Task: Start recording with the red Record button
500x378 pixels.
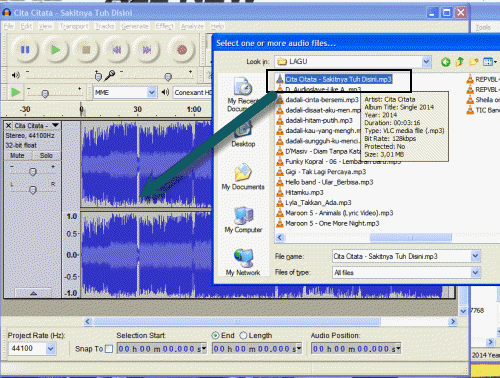Action: pyautogui.click(x=182, y=50)
